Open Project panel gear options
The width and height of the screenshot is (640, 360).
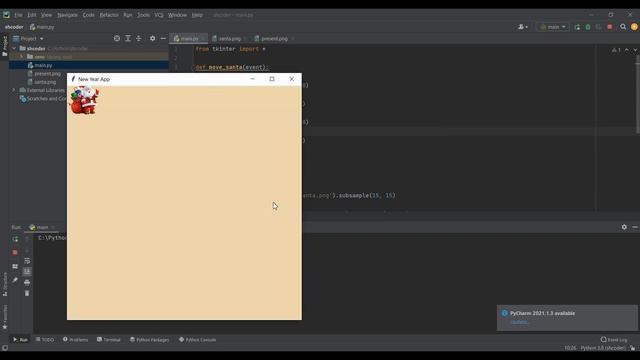tap(152, 38)
